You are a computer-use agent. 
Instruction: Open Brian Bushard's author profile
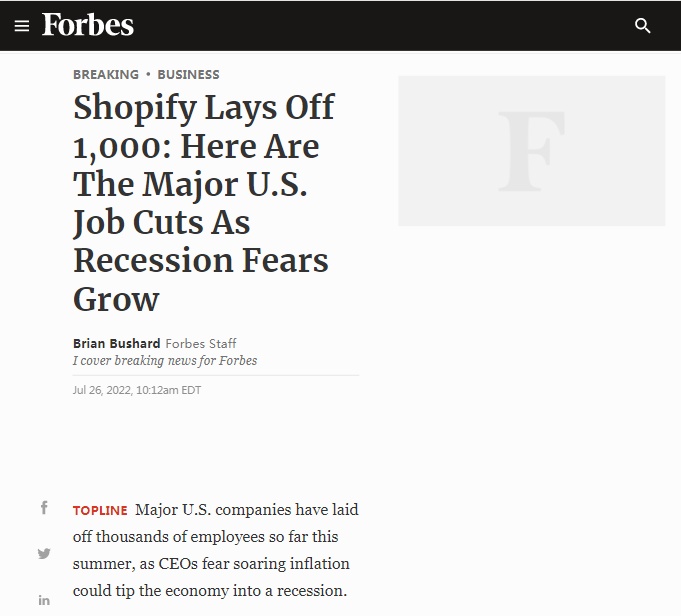(117, 344)
